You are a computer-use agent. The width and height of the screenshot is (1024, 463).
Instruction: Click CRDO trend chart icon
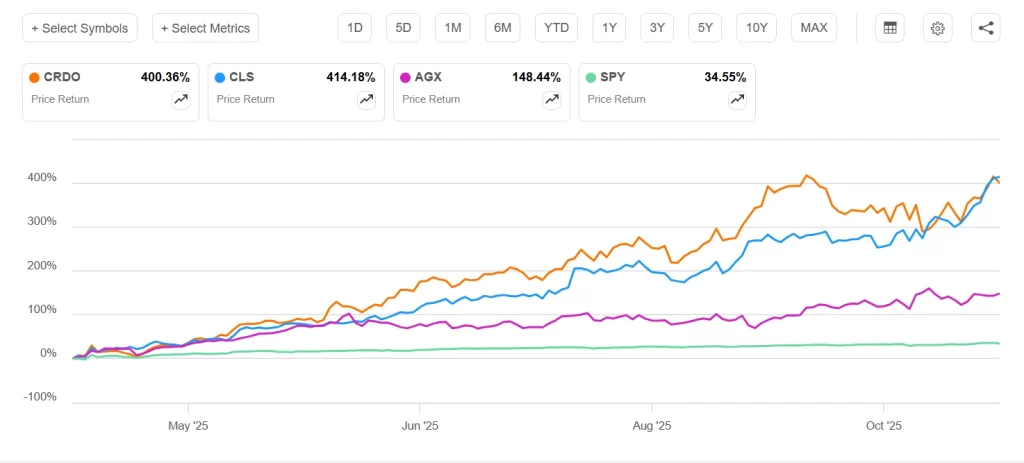pos(181,99)
